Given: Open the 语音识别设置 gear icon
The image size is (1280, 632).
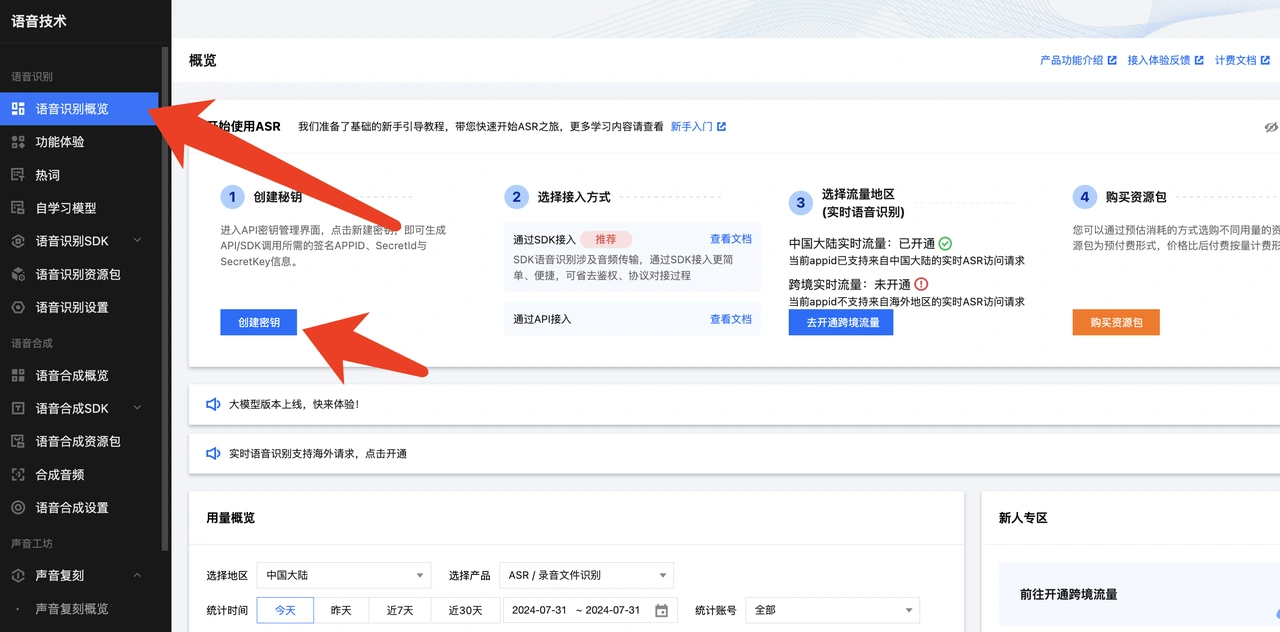Looking at the screenshot, I should pyautogui.click(x=18, y=307).
